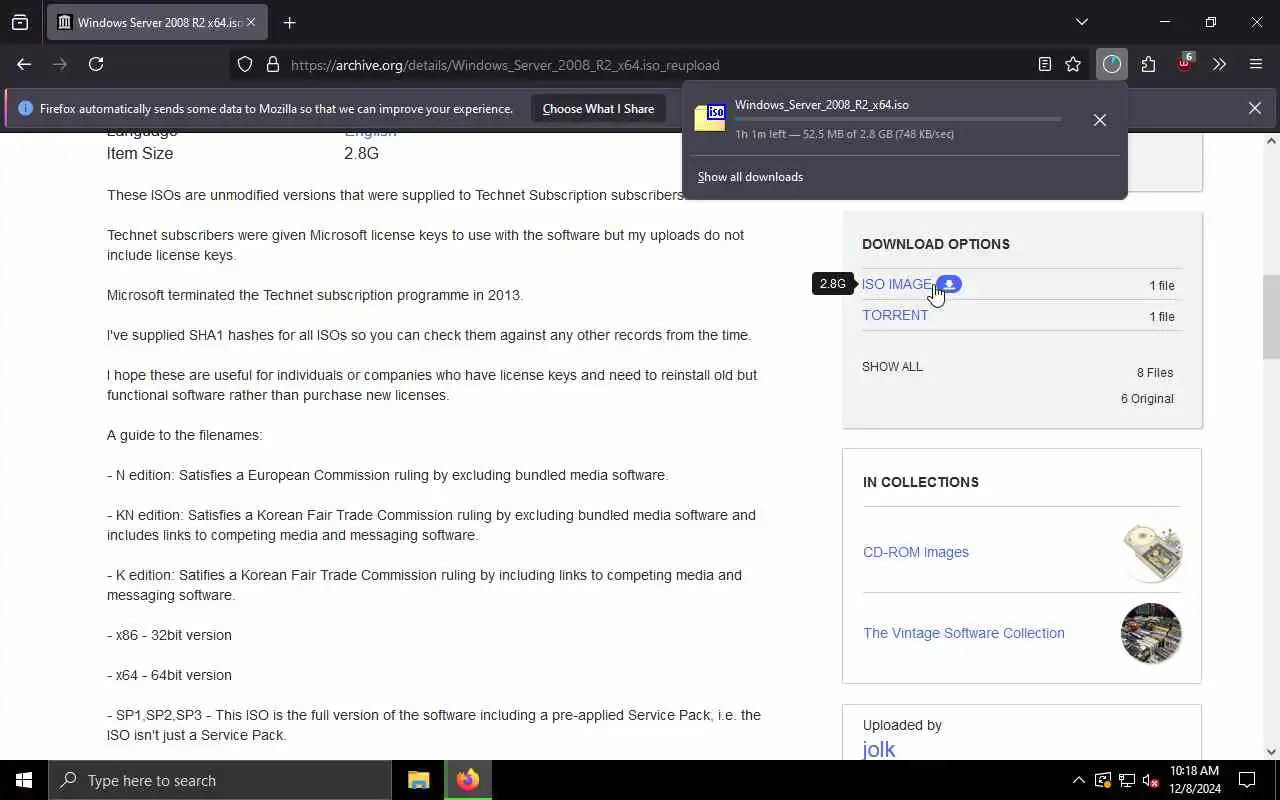Open the downloads progress toolbar button
The width and height of the screenshot is (1280, 800).
click(1112, 64)
